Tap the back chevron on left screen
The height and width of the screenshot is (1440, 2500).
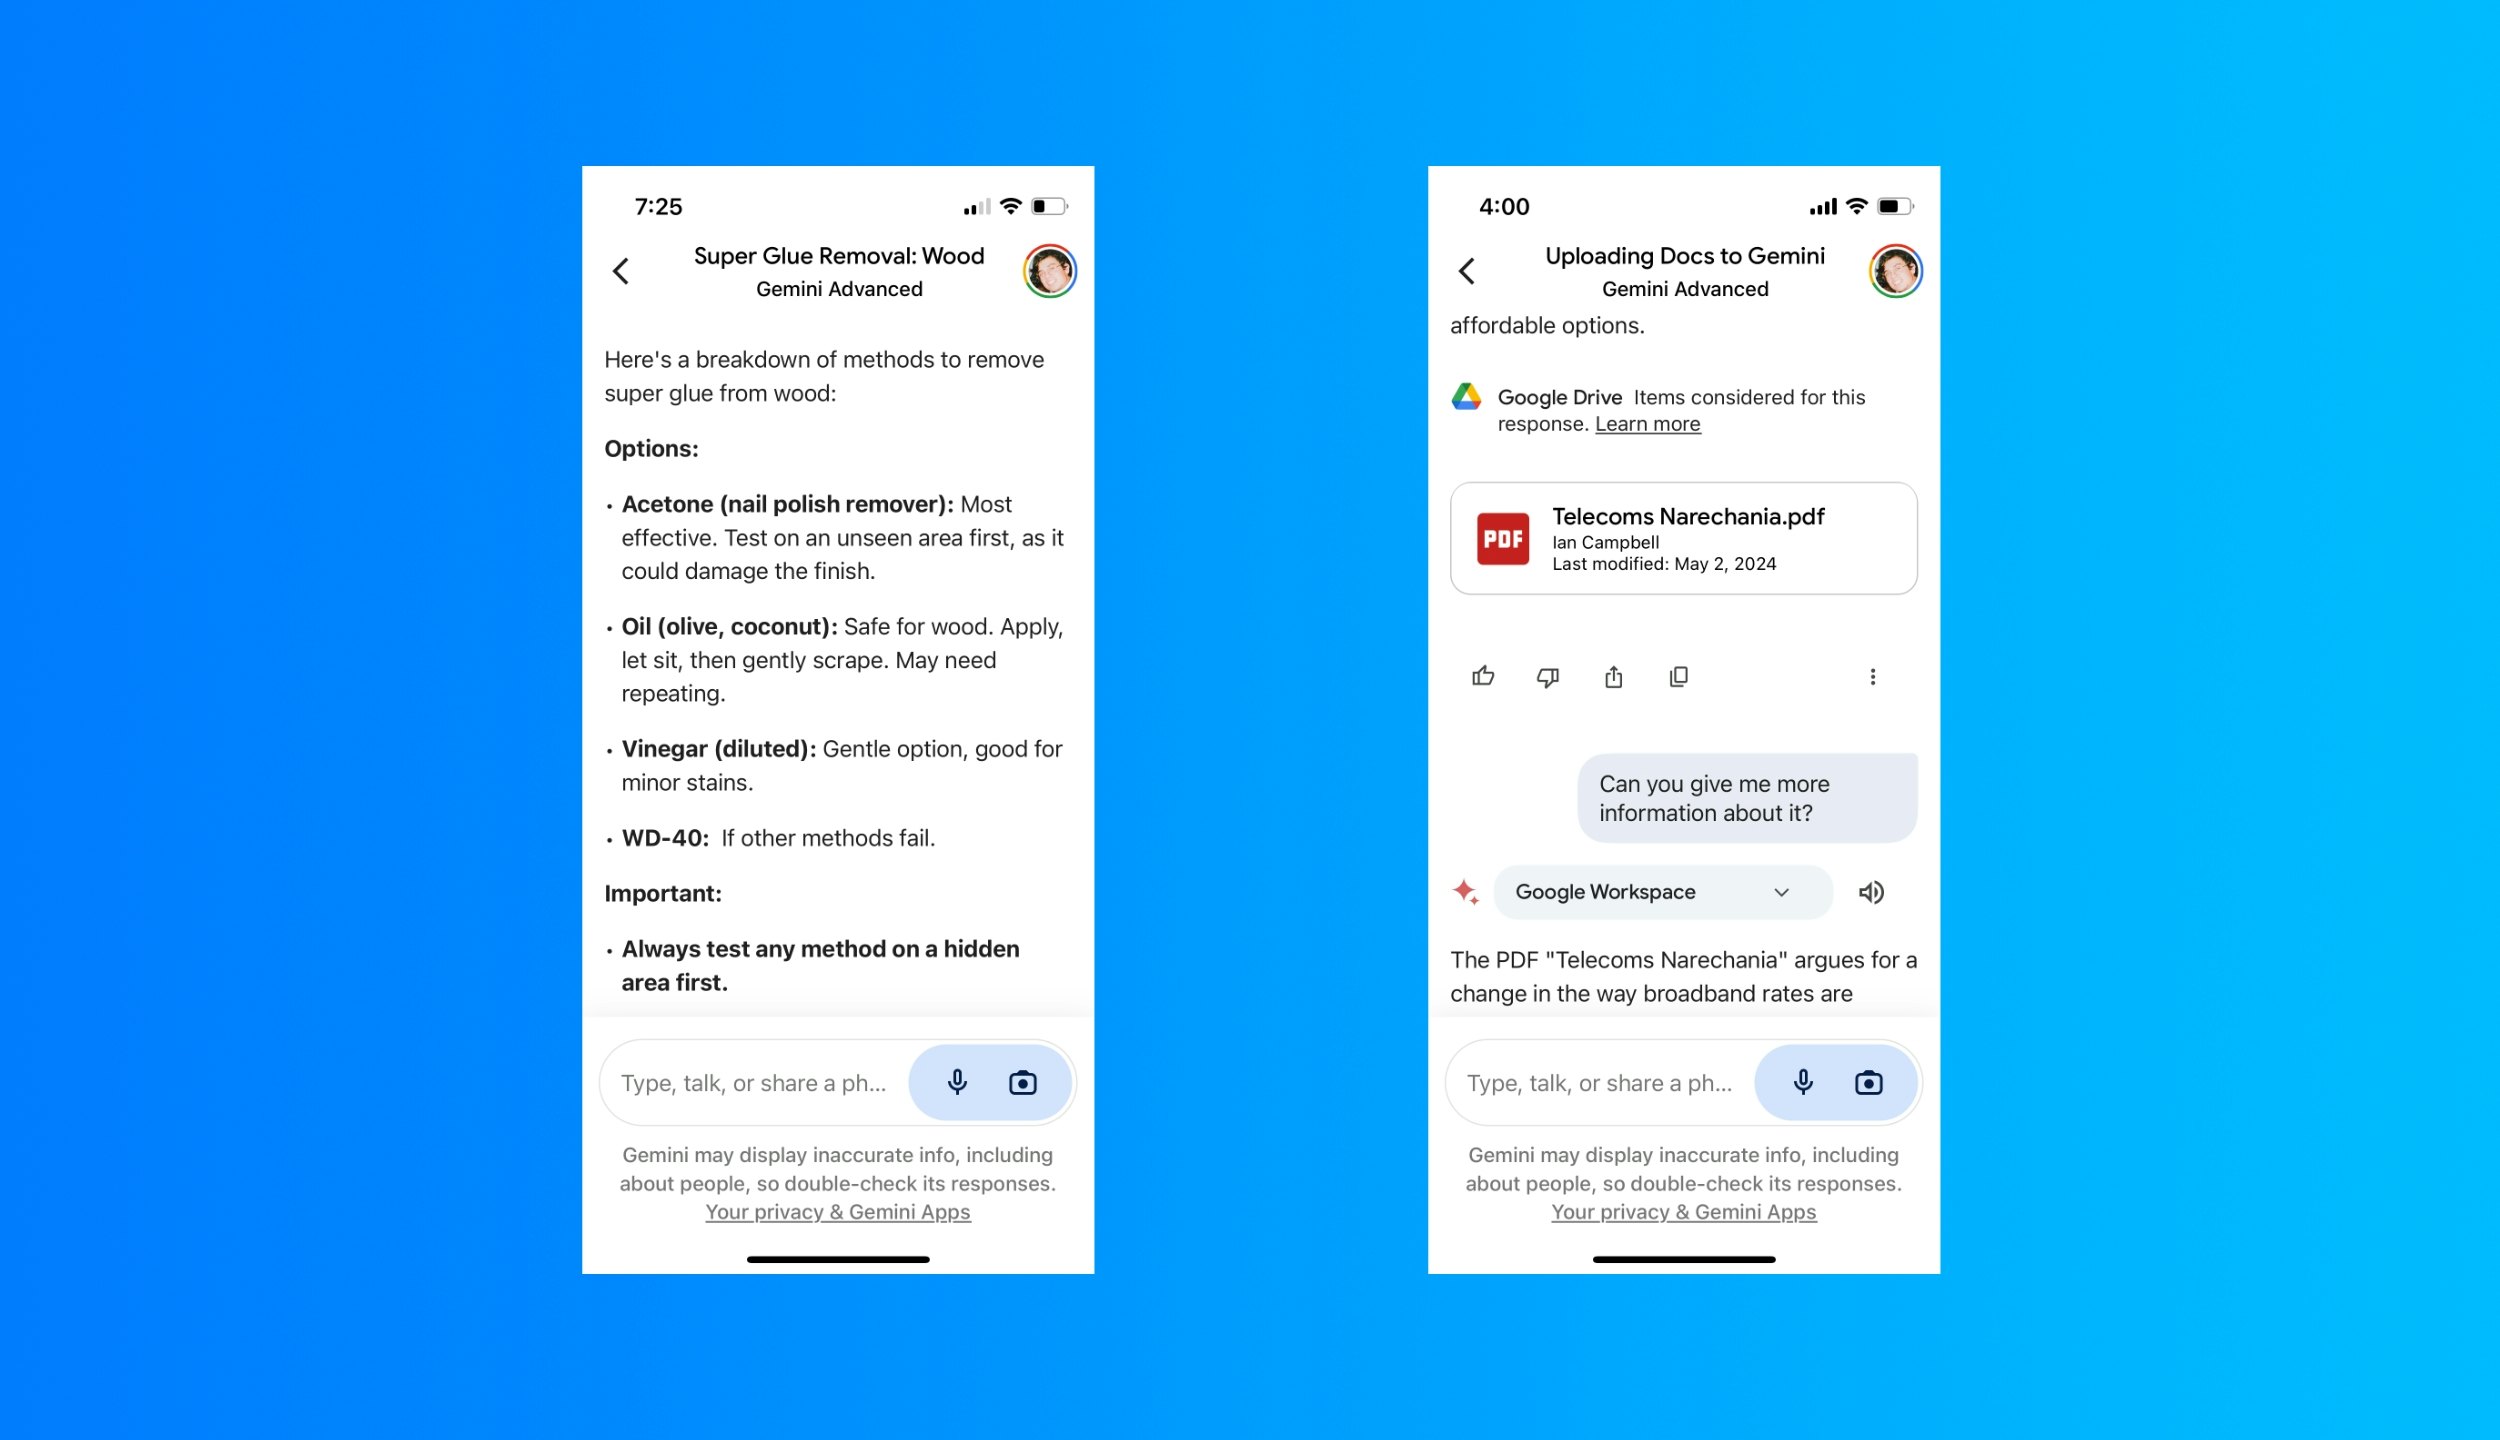(622, 271)
